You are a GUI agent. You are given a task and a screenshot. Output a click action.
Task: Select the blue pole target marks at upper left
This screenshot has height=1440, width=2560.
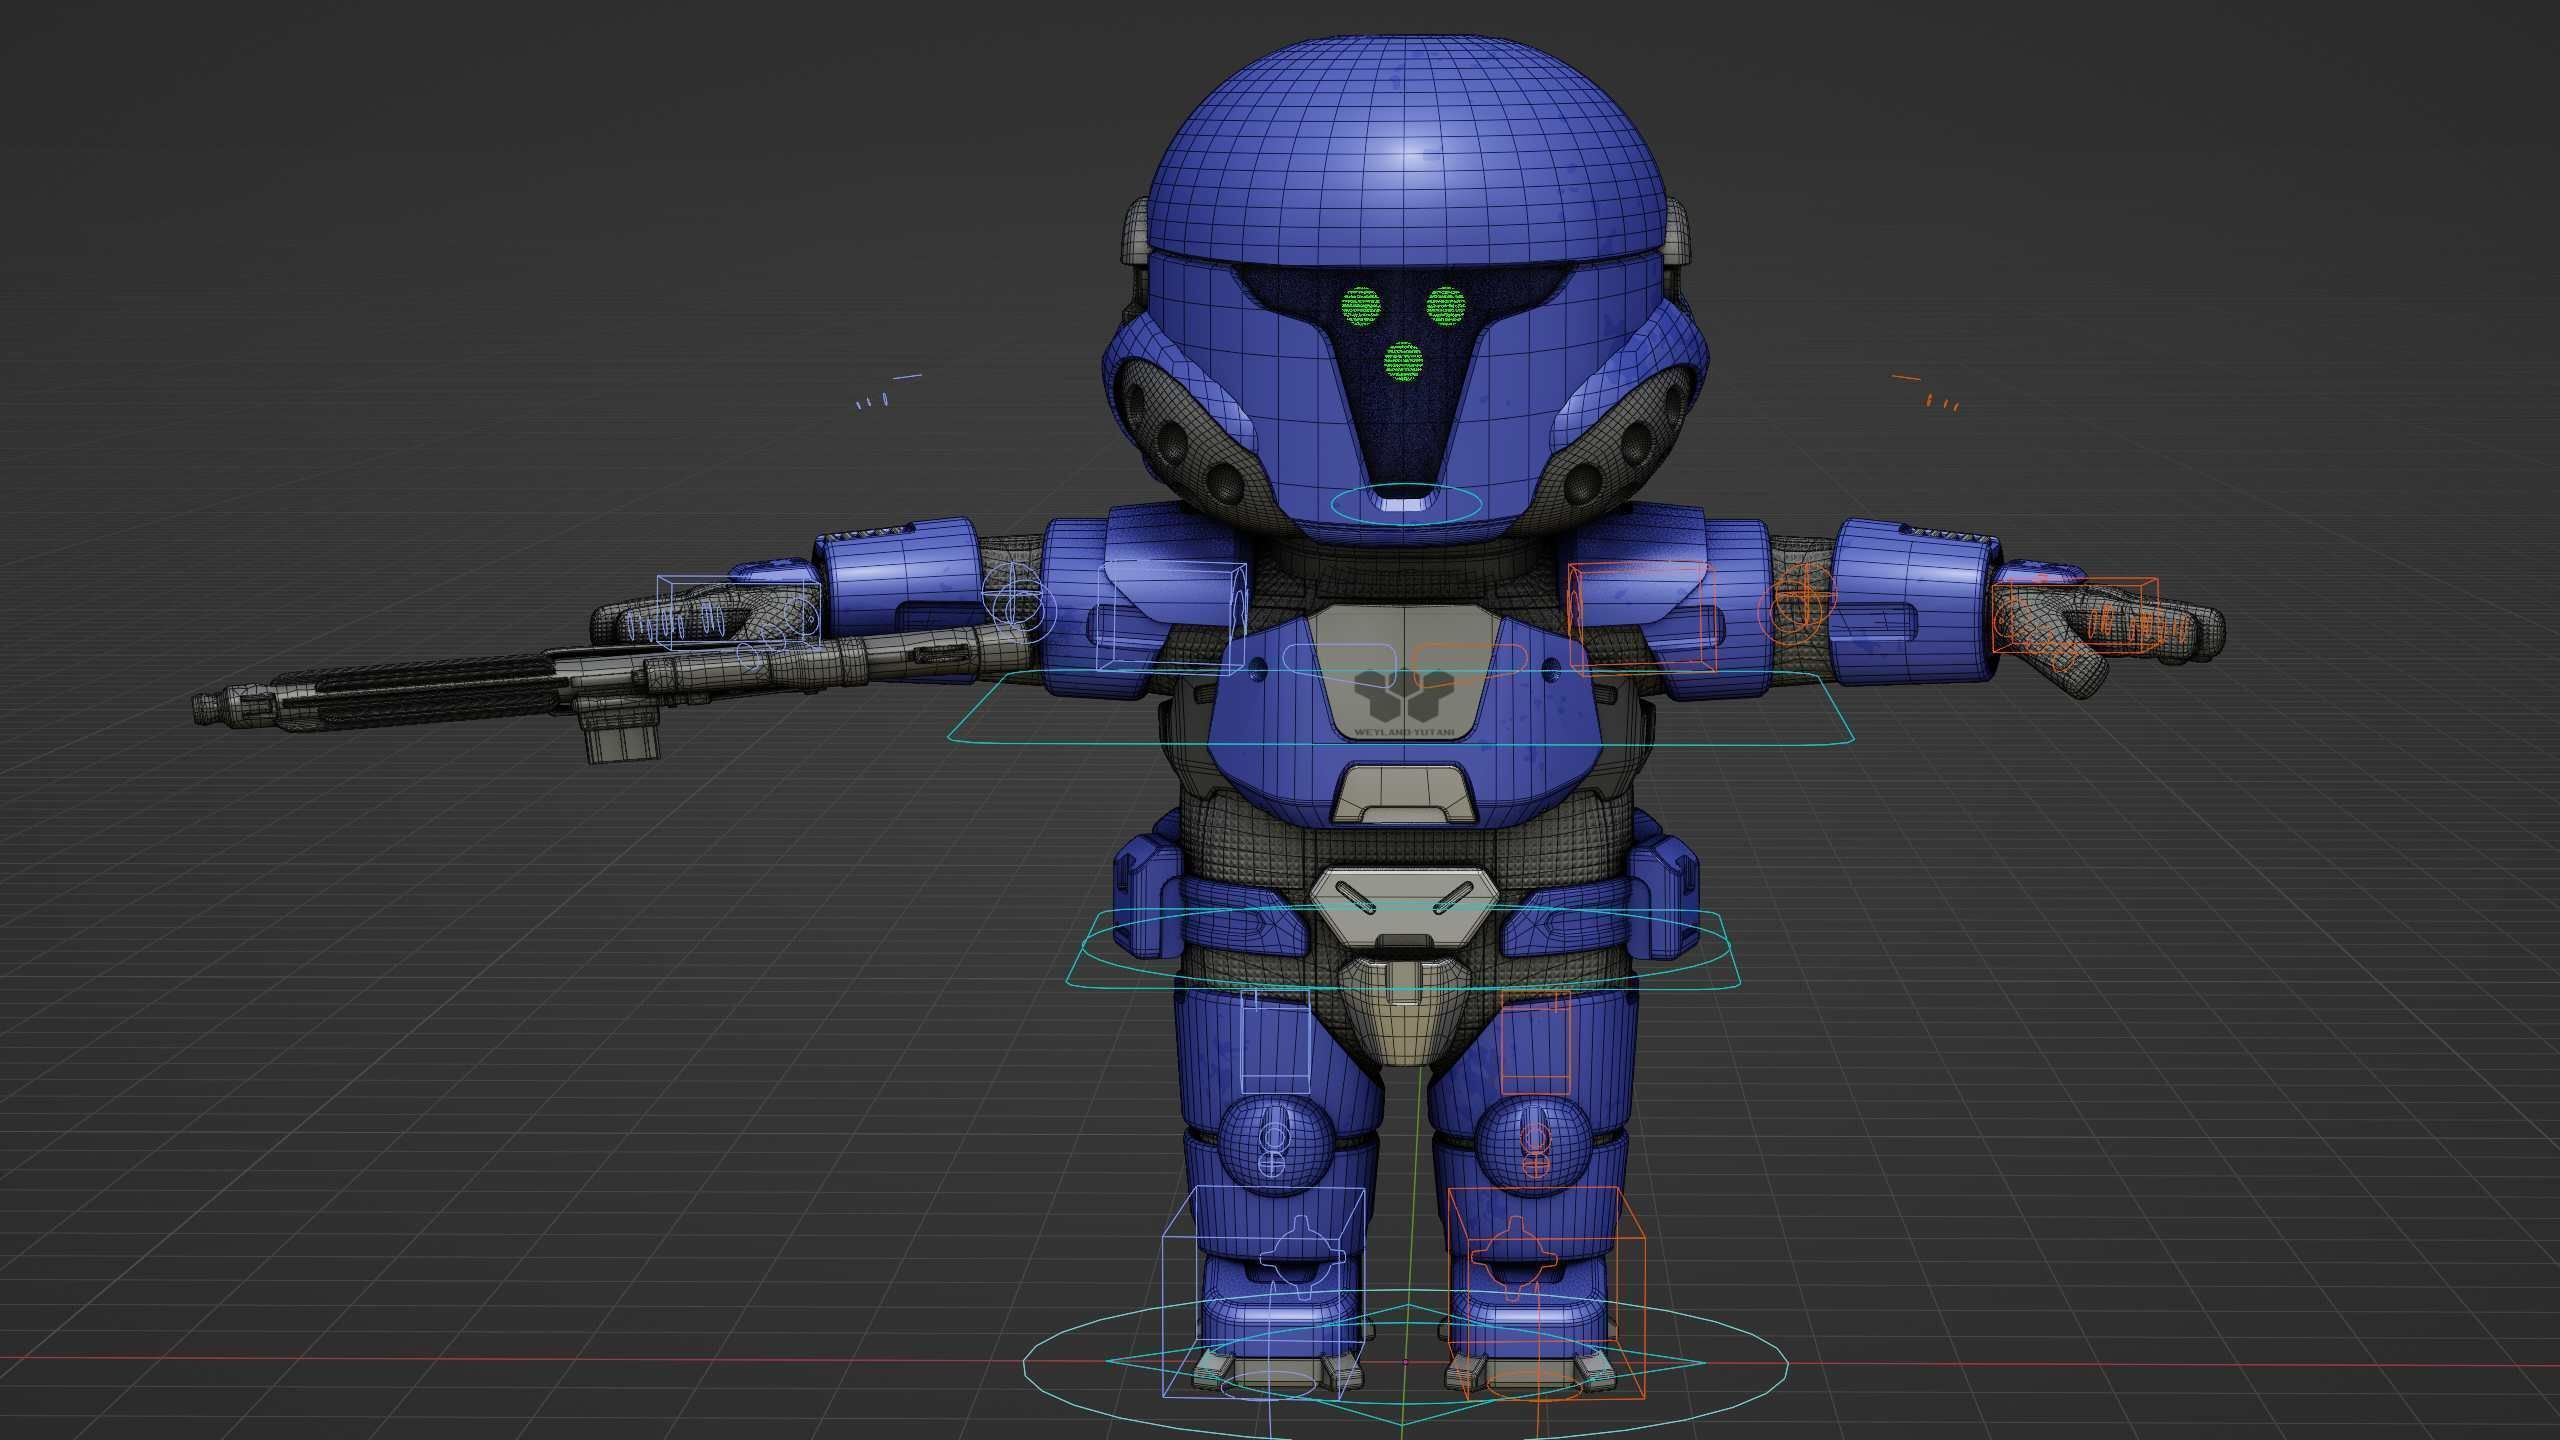click(x=888, y=392)
